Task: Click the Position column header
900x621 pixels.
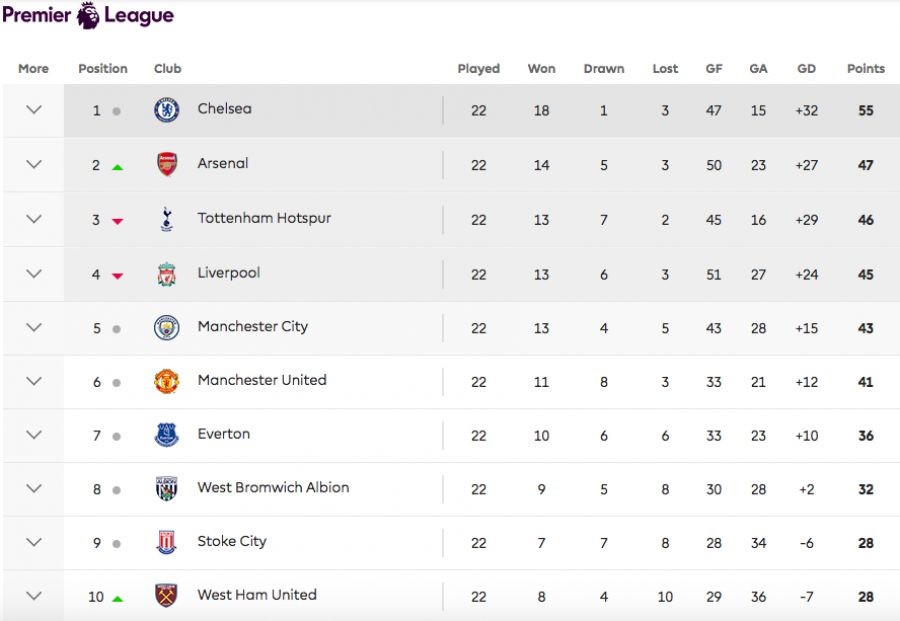Action: click(103, 69)
